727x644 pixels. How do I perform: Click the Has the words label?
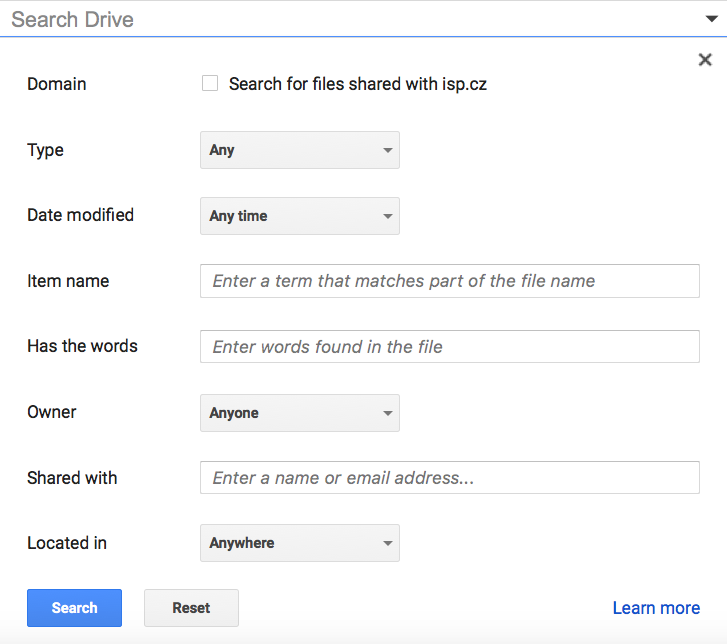pyautogui.click(x=82, y=346)
